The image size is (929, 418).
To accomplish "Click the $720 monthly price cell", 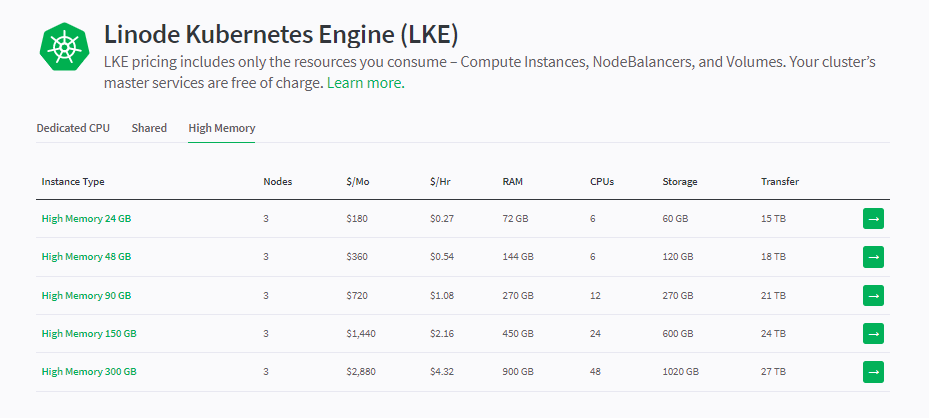I will coord(357,295).
